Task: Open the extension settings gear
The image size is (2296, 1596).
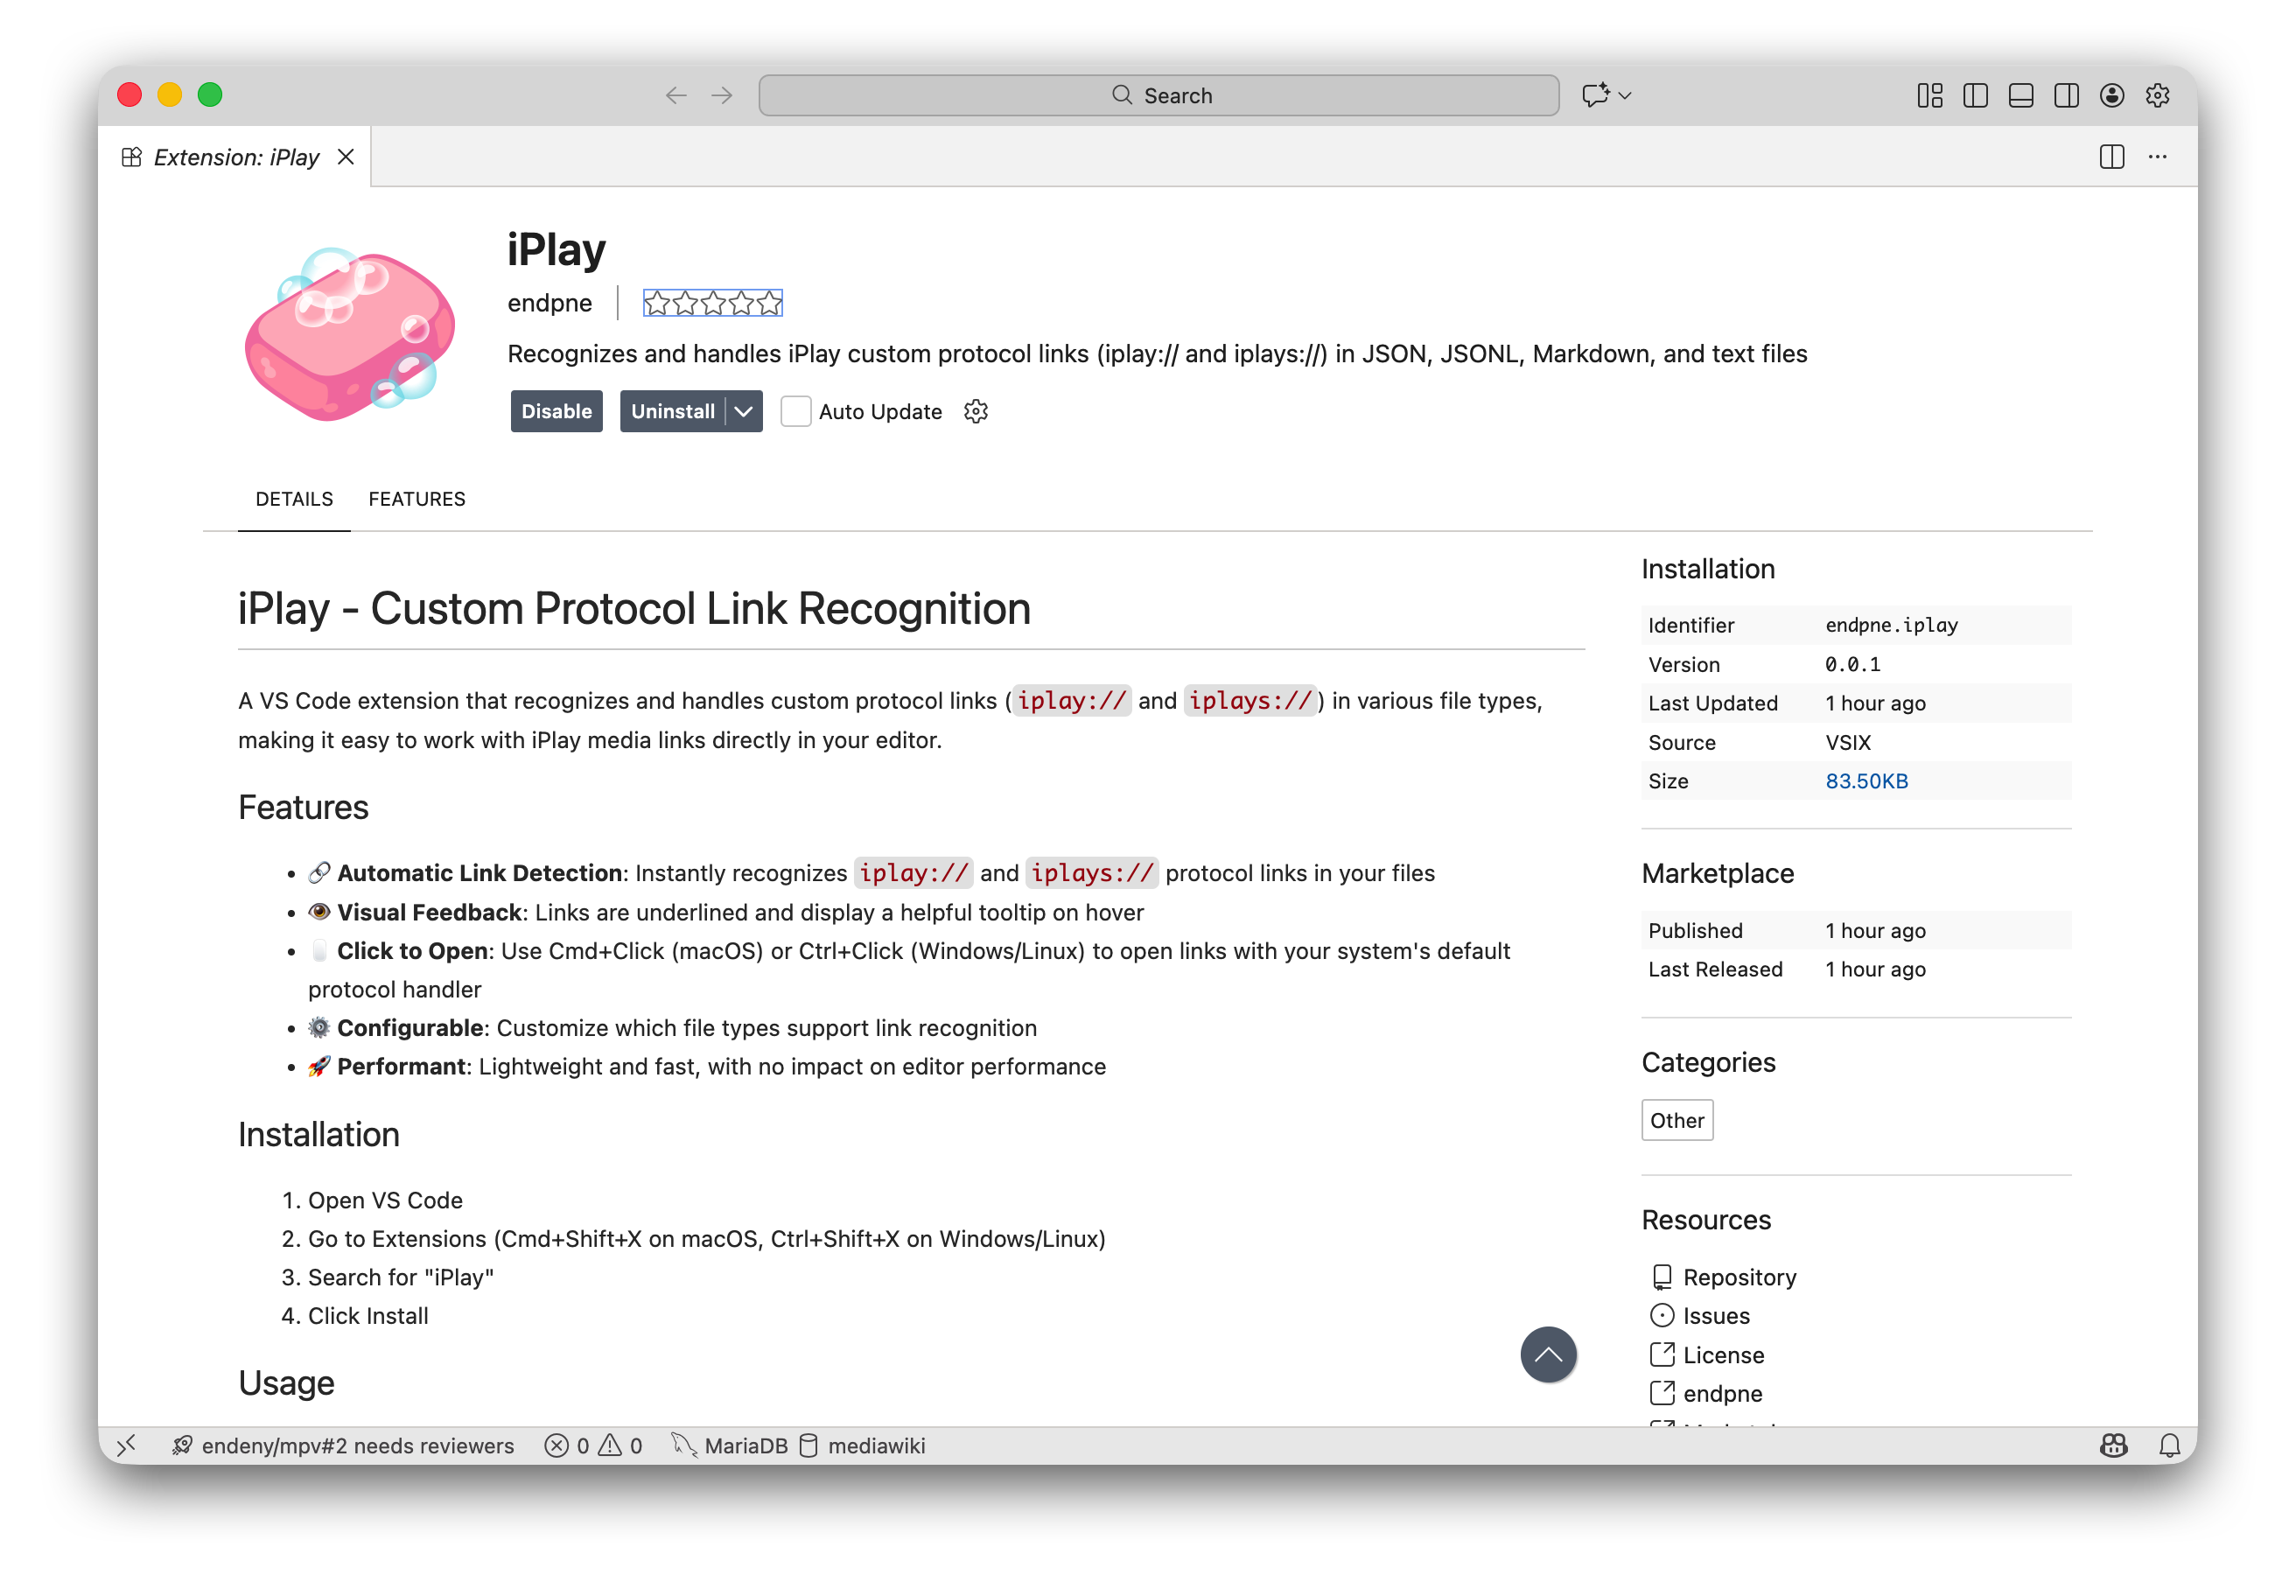Action: (975, 411)
